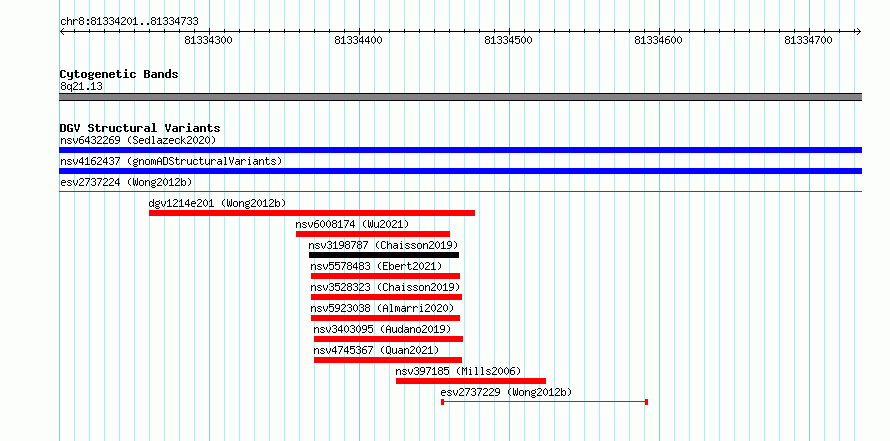This screenshot has height=441, width=890.
Task: Click the esv2737224 (Wong2012b) label
Action: pyautogui.click(x=126, y=182)
